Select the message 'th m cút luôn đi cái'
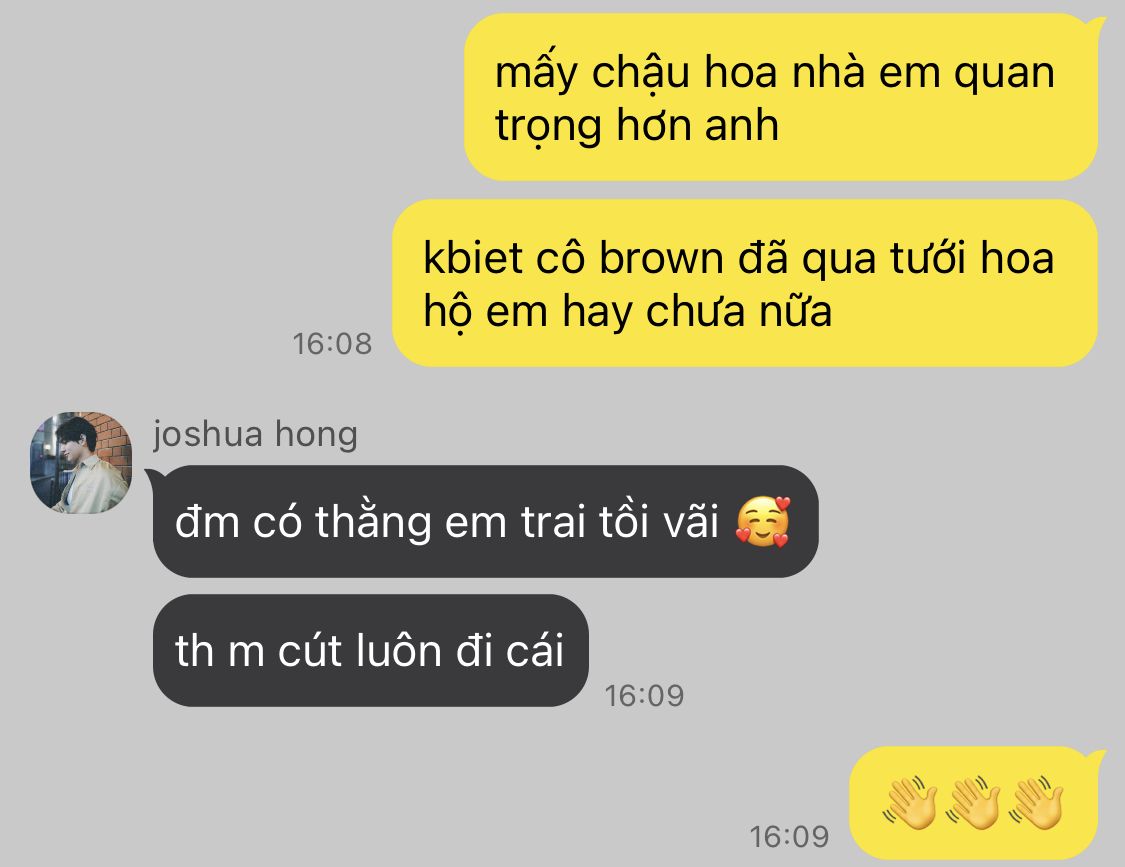Screen dimensions: 1125x867 [x=371, y=650]
